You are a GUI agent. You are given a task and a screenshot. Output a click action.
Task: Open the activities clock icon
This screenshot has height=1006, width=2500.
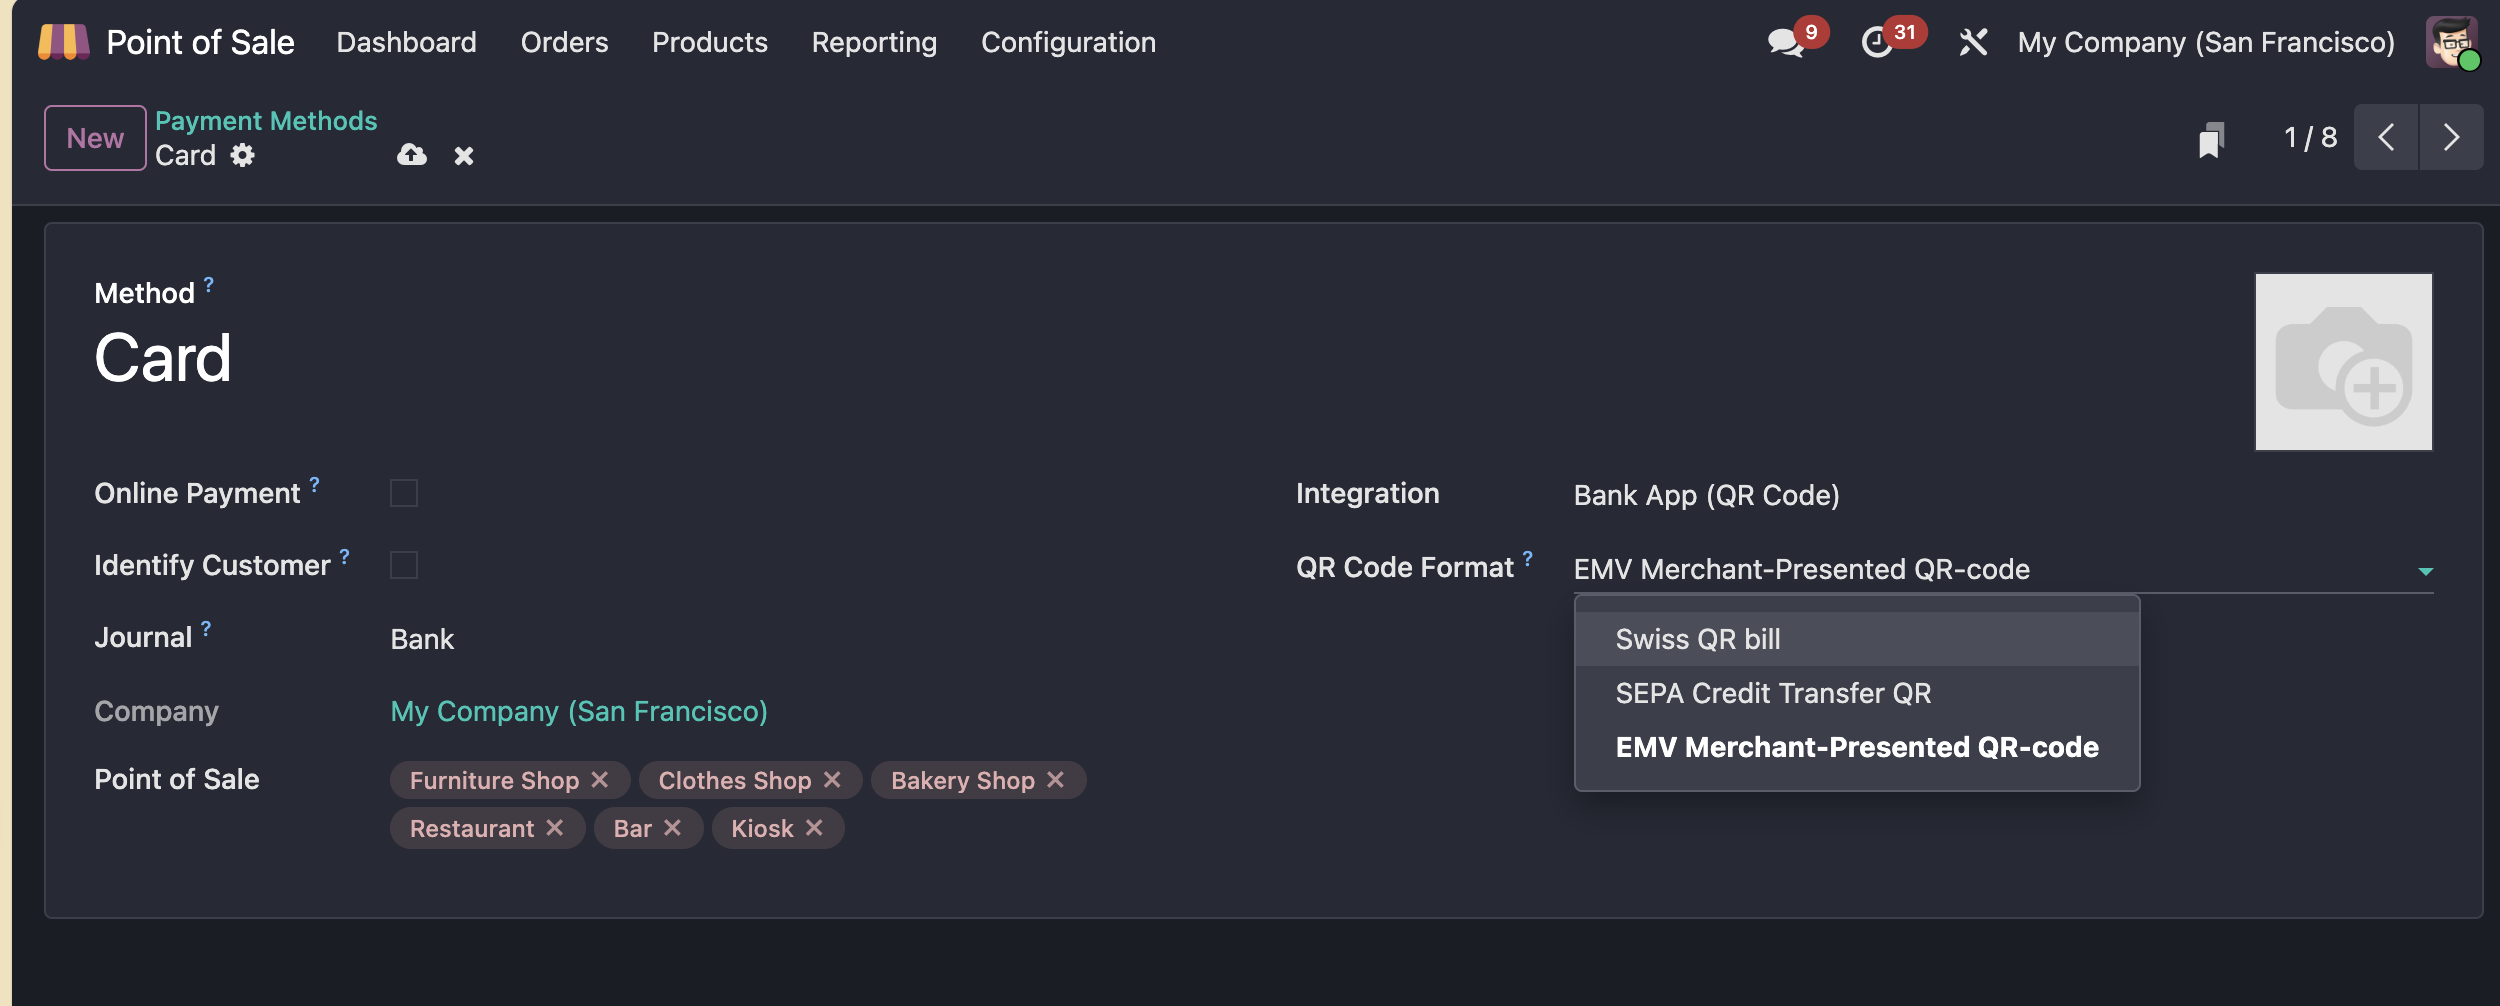[x=1877, y=42]
